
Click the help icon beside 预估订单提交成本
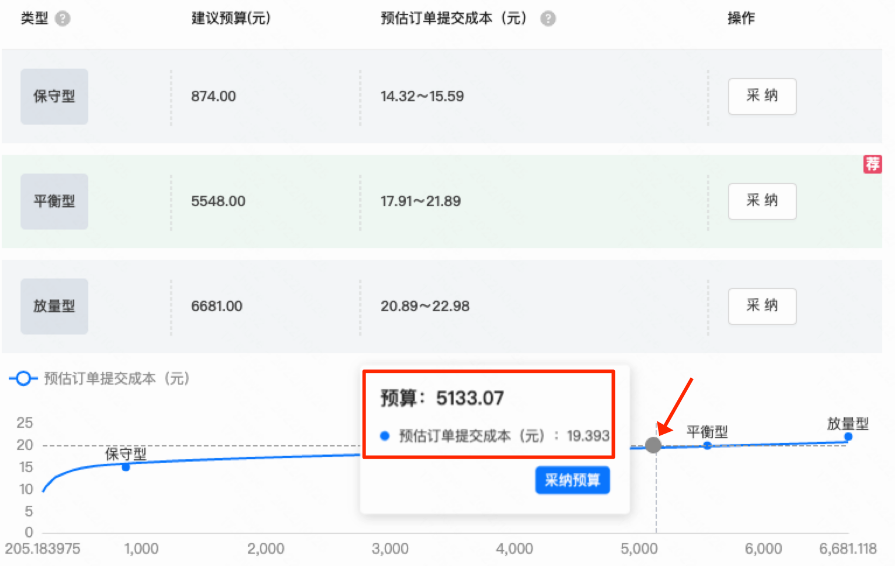click(x=548, y=19)
